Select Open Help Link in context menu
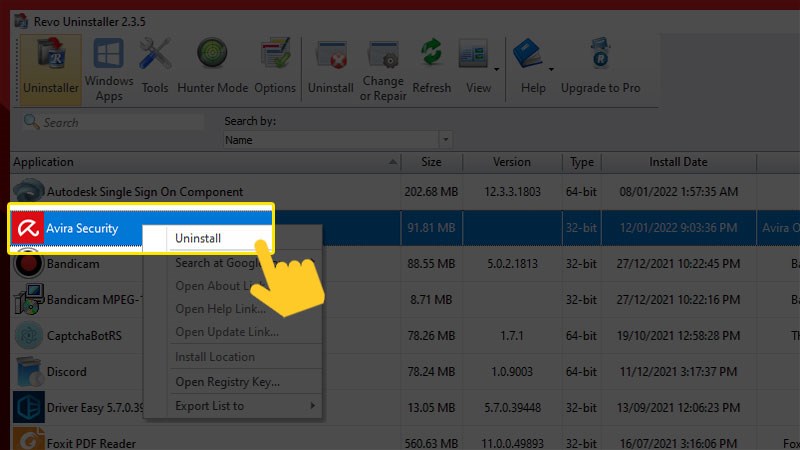Screen dimensions: 800x450 [220, 309]
